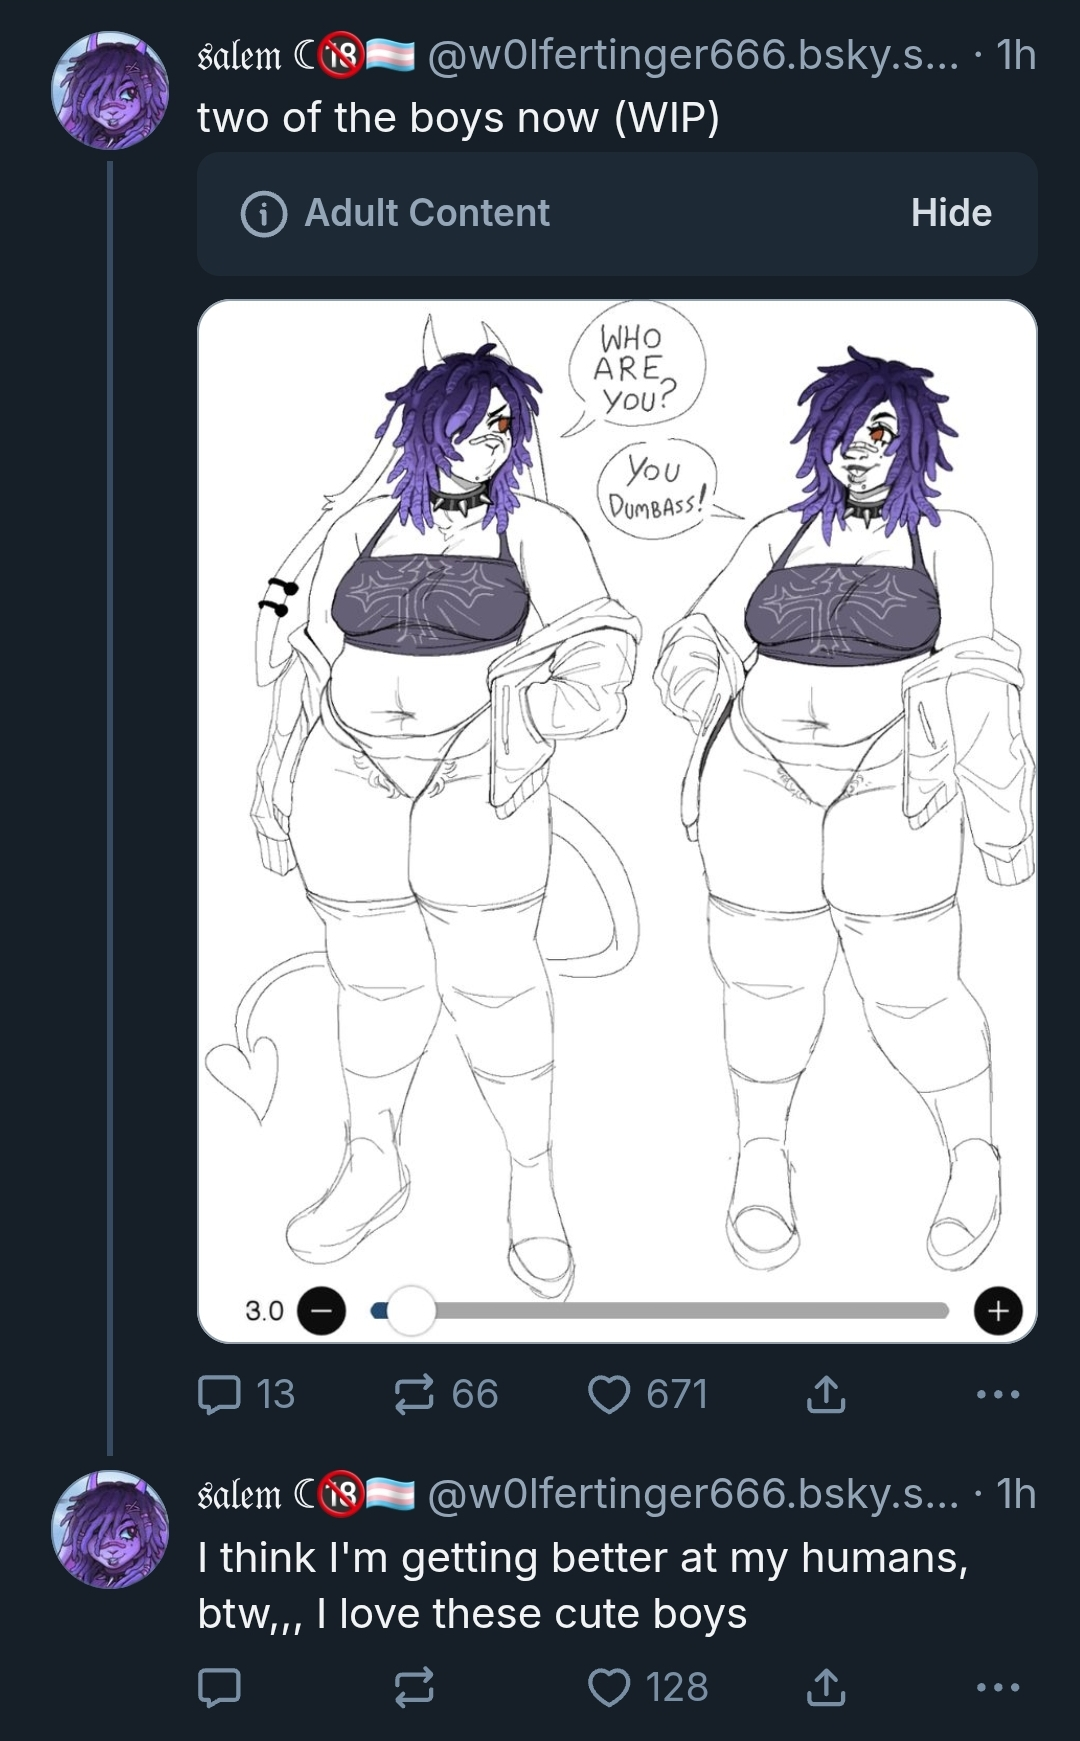Repost the second post by salem

tap(414, 1687)
